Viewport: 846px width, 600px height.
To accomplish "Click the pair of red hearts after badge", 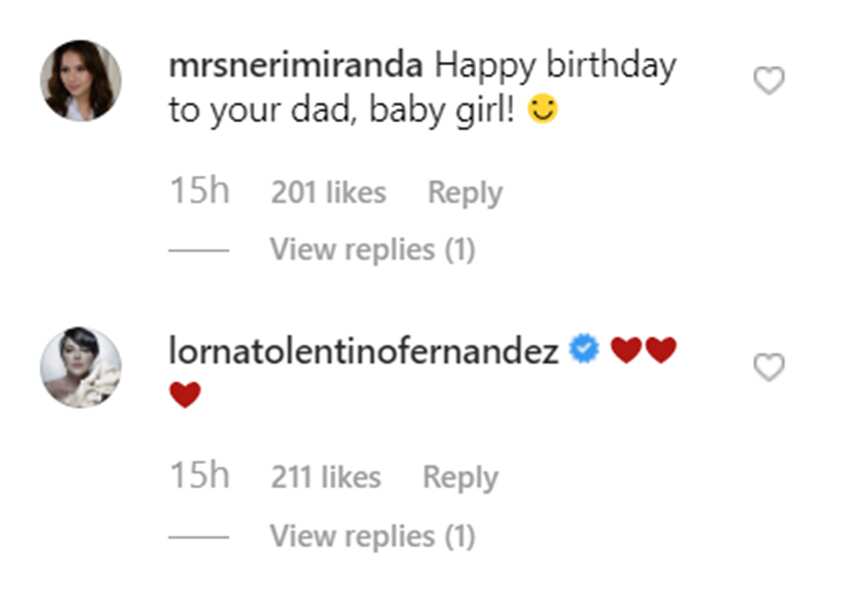I will (643, 350).
